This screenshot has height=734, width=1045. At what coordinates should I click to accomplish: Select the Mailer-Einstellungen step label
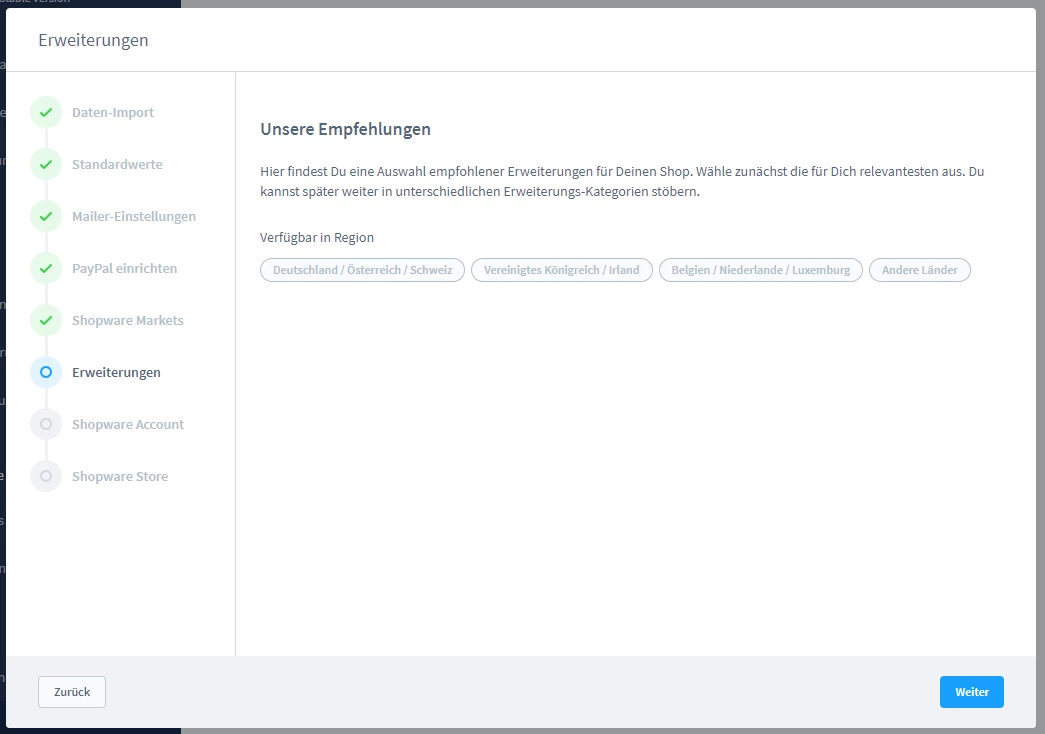point(134,217)
